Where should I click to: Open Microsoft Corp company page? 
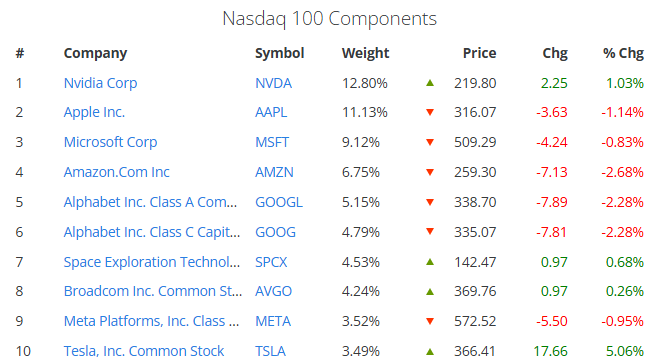[x=110, y=142]
